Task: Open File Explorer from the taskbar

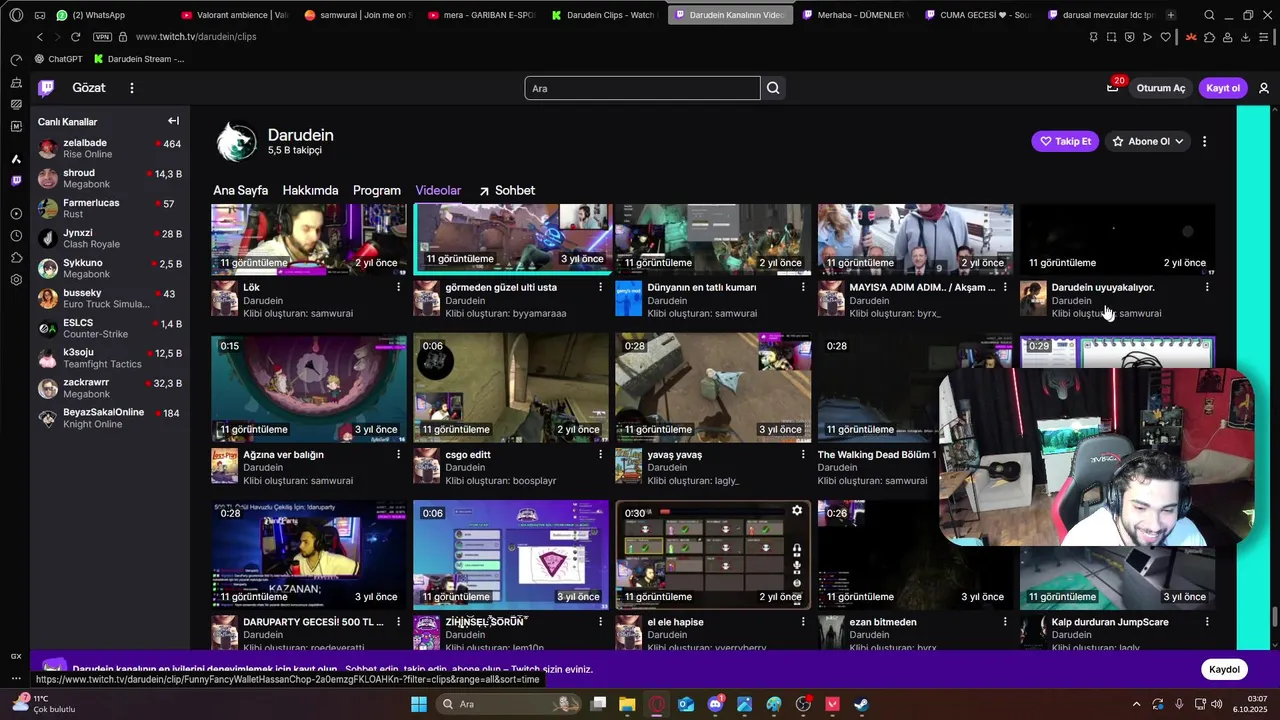Action: click(x=627, y=704)
